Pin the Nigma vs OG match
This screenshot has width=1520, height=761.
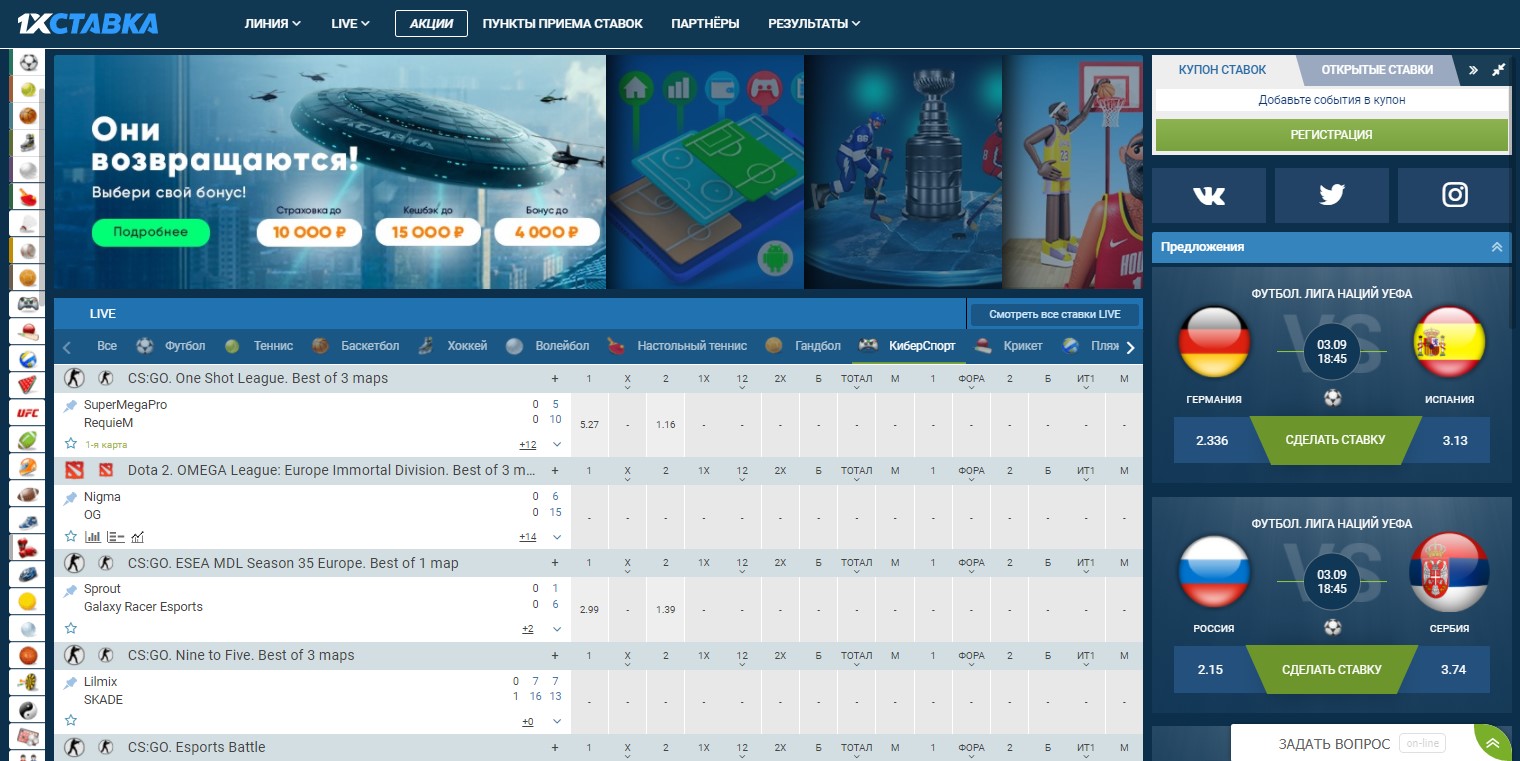click(70, 497)
